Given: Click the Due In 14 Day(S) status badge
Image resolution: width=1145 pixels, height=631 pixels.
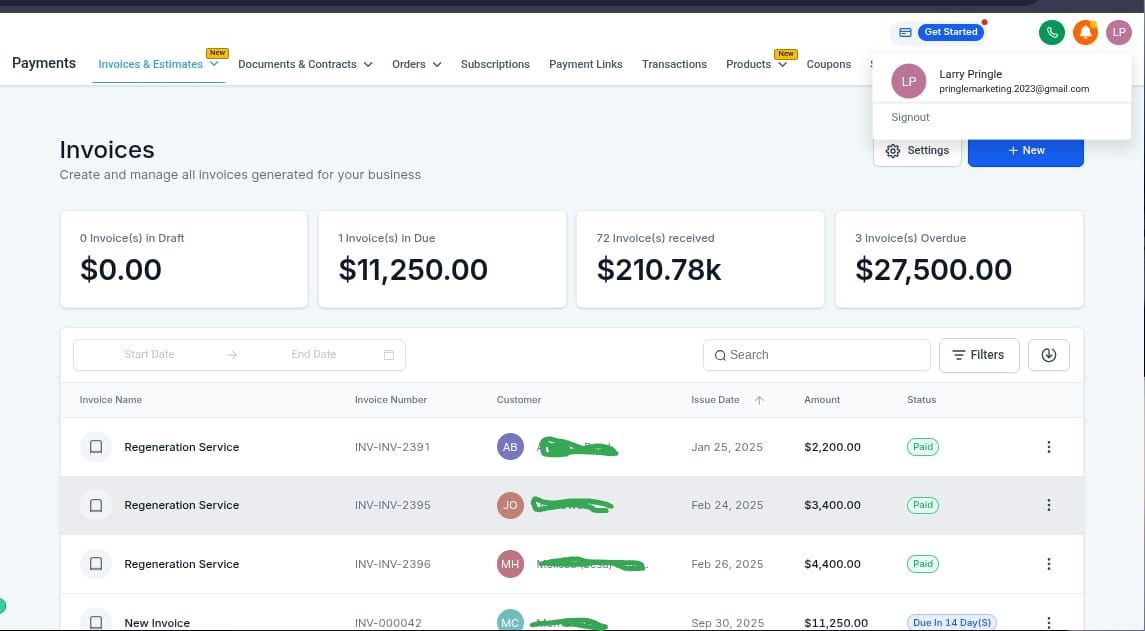Looking at the screenshot, I should tap(951, 623).
